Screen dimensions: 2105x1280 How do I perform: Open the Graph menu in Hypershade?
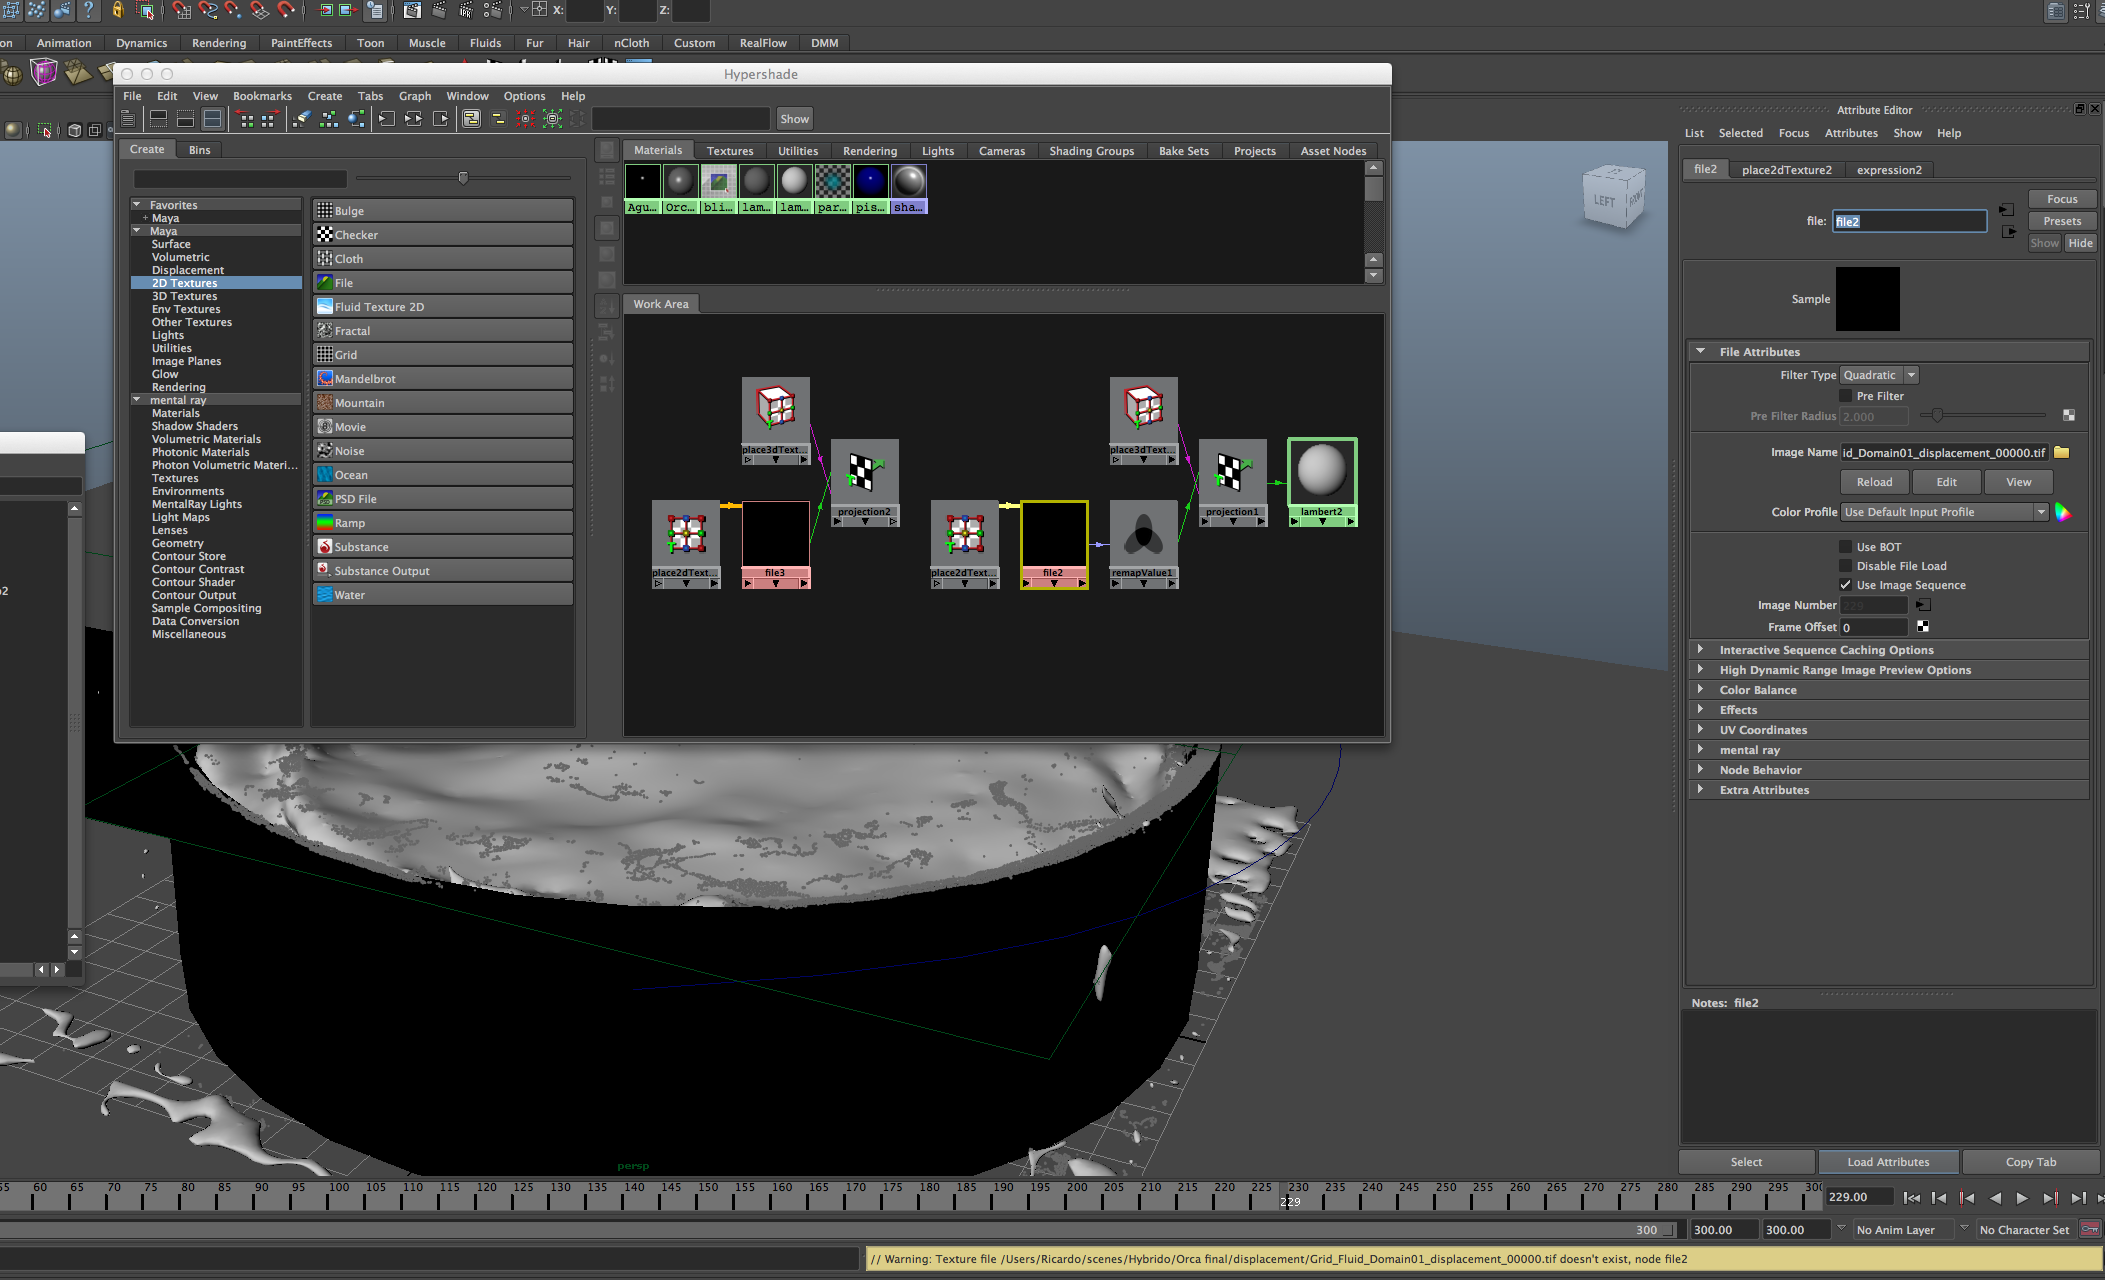[x=415, y=96]
